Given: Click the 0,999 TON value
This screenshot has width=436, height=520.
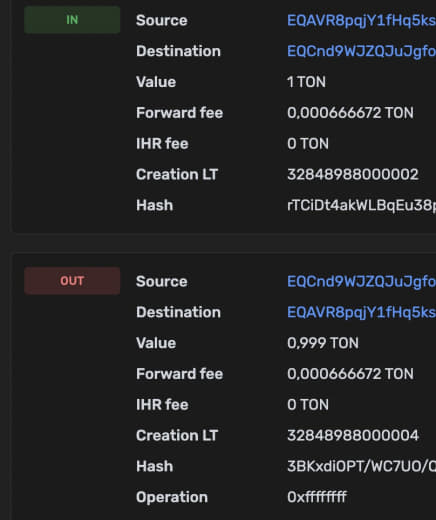Looking at the screenshot, I should pyautogui.click(x=323, y=343).
